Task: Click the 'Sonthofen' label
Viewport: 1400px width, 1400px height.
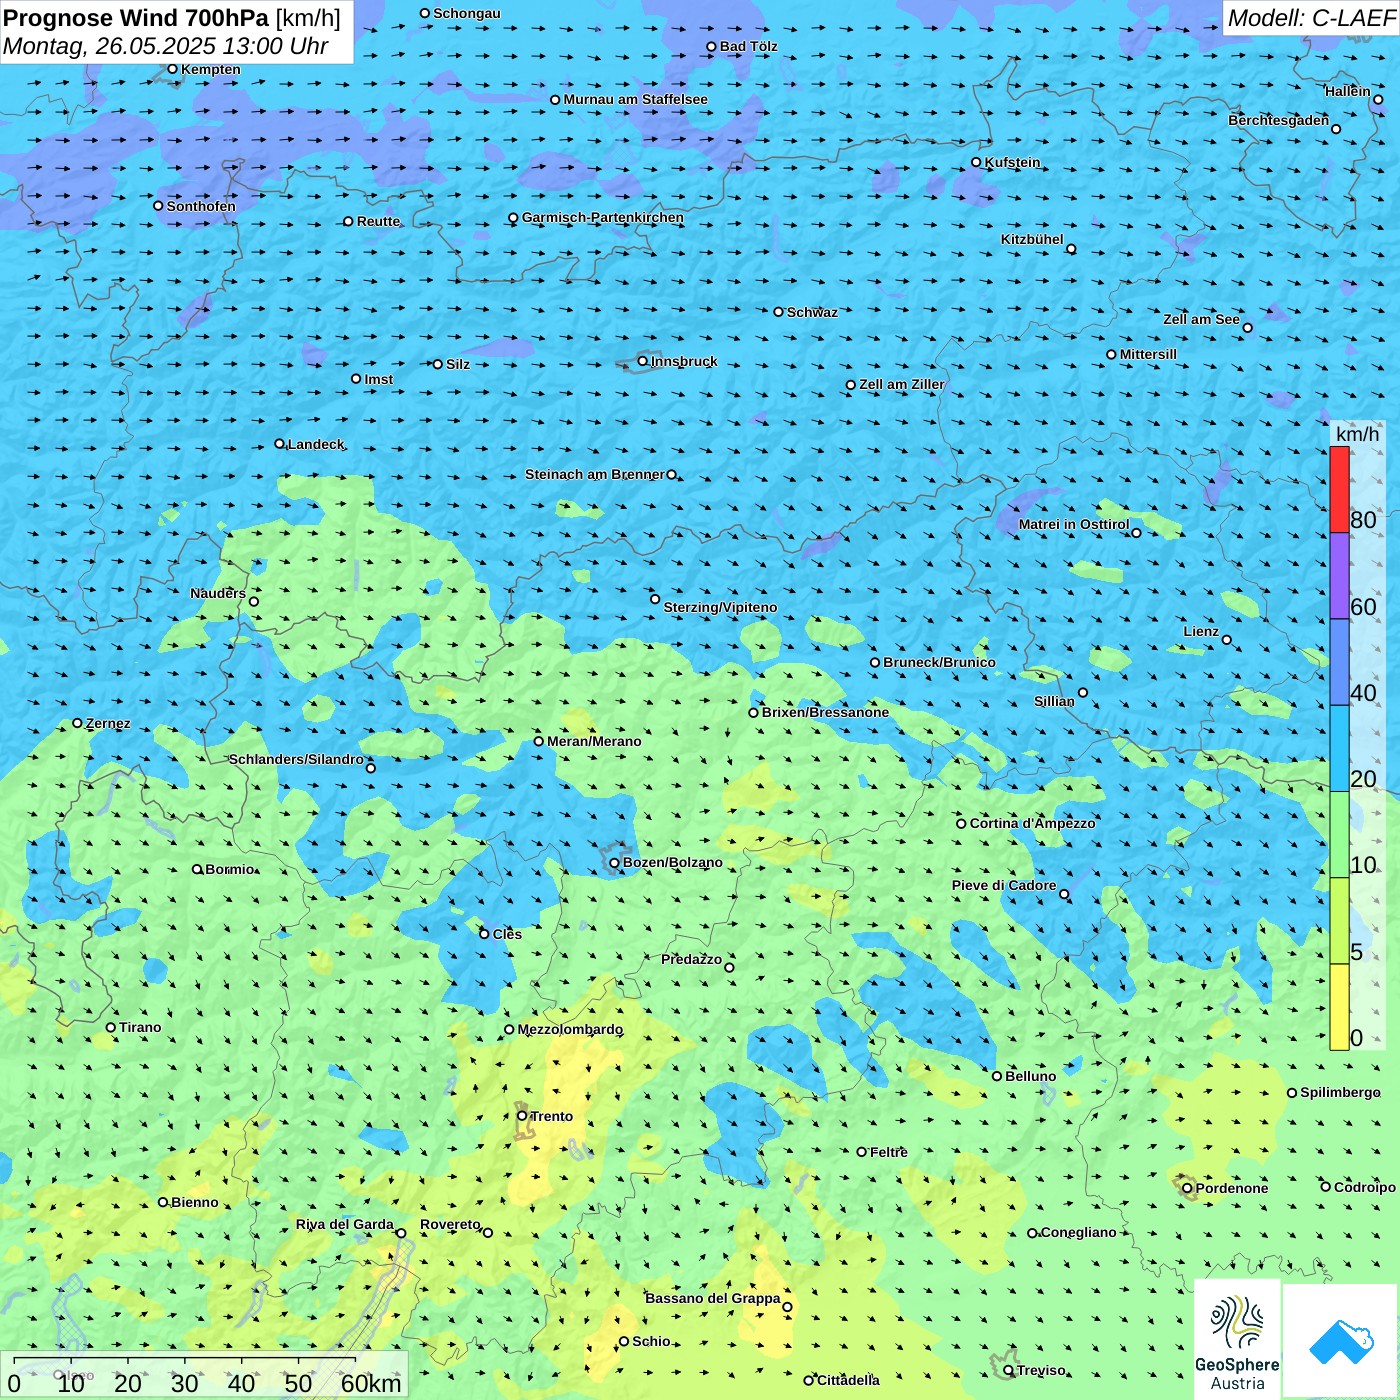Action: (x=201, y=206)
